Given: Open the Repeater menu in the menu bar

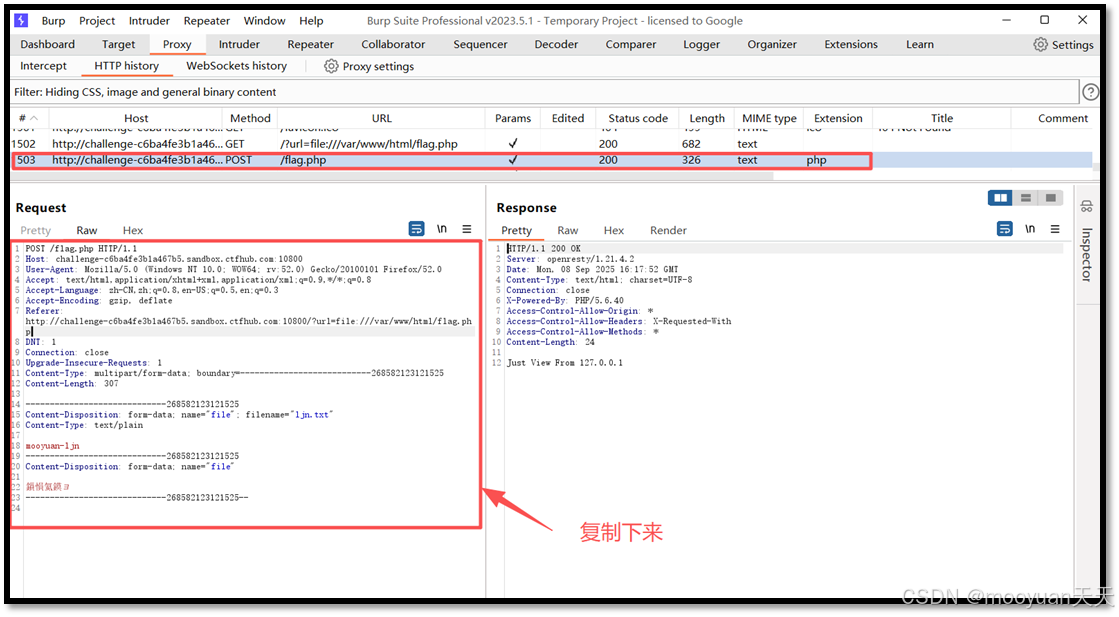Looking at the screenshot, I should (206, 20).
